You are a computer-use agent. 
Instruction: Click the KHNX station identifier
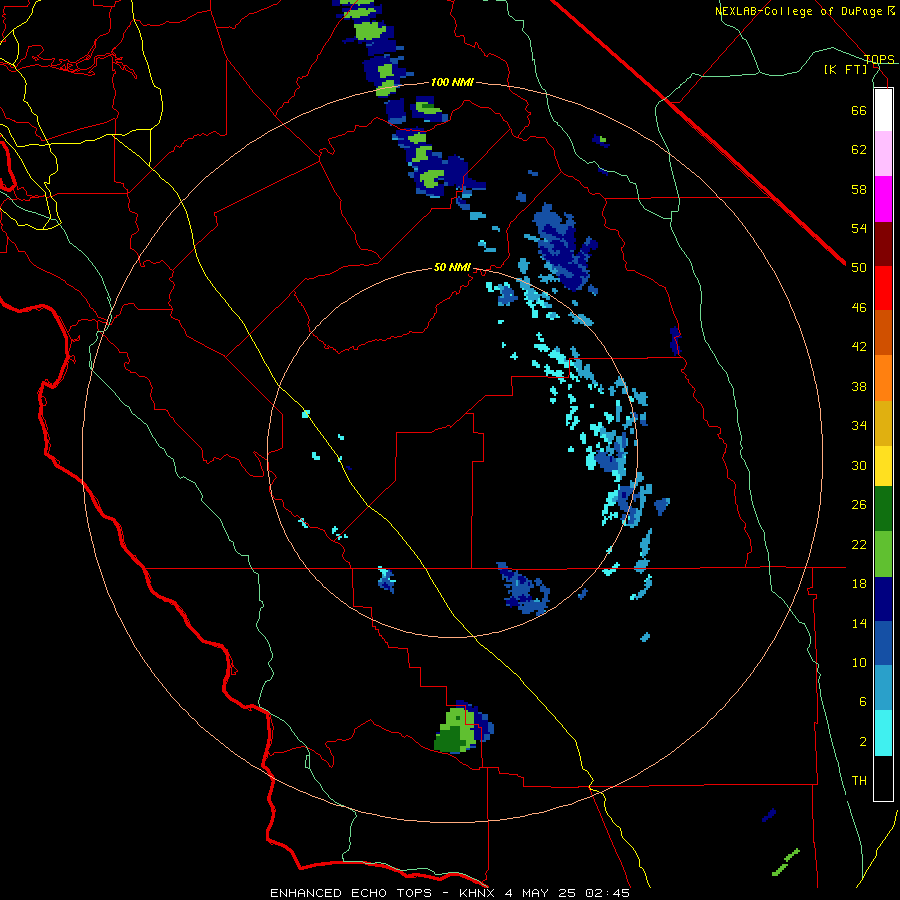(478, 893)
